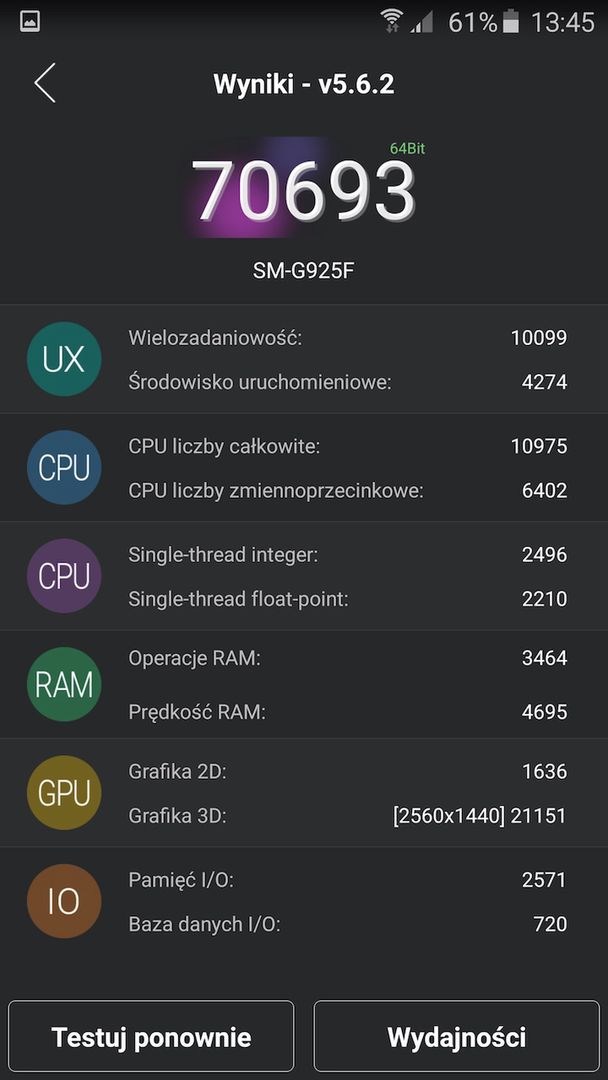Tap the Wyniki - v5.6.2 title

click(304, 85)
